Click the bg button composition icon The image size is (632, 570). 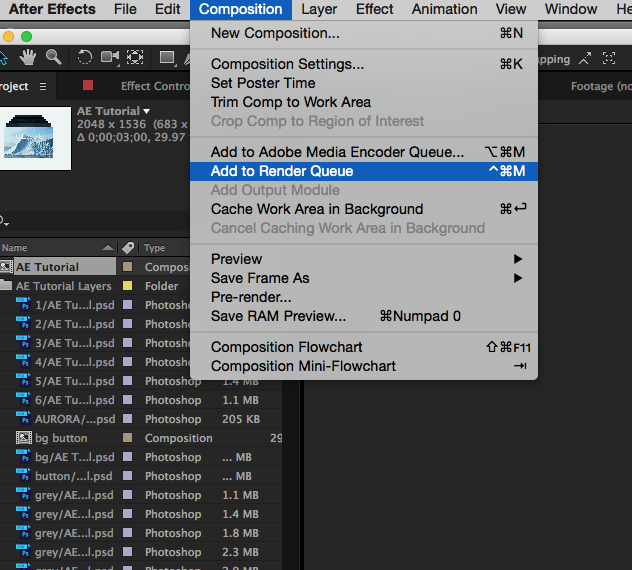click(23, 438)
